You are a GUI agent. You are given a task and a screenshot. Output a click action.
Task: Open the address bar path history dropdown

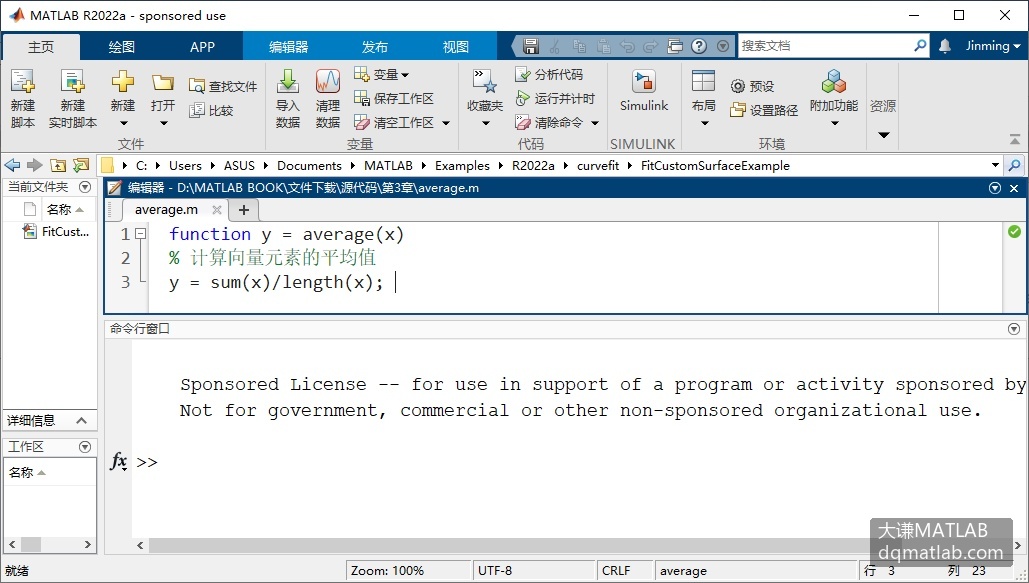996,165
